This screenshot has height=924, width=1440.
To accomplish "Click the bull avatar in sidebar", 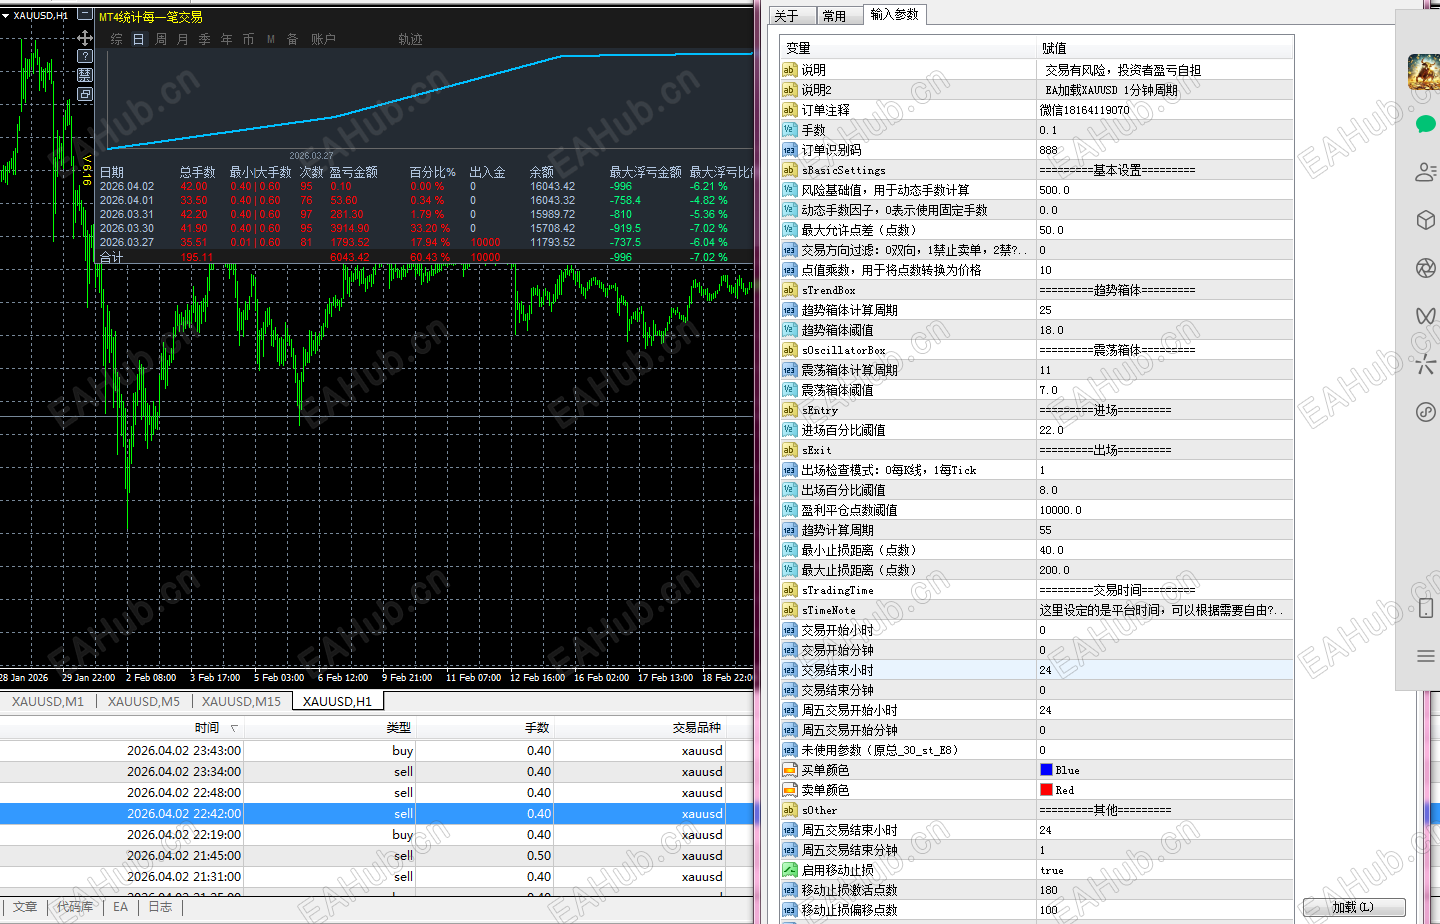I will (1424, 72).
